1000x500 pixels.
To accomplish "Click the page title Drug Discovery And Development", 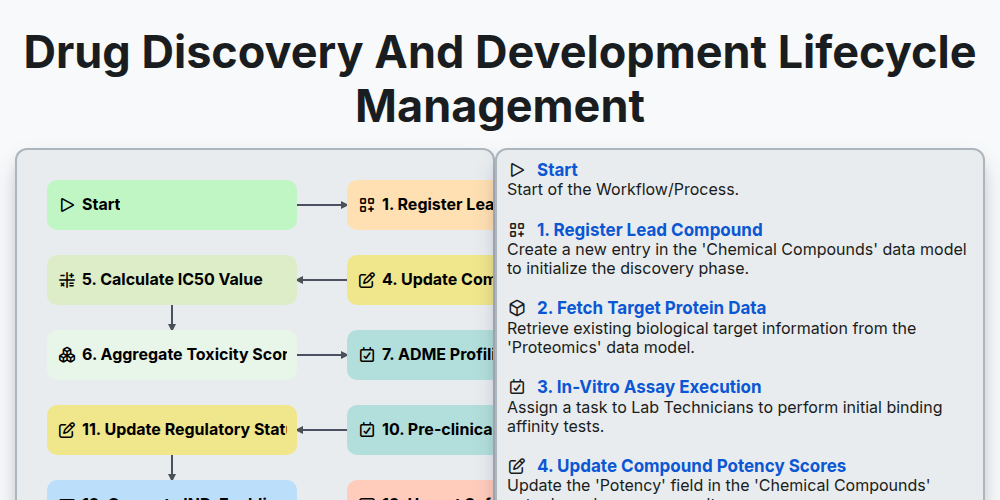I will pos(500,79).
